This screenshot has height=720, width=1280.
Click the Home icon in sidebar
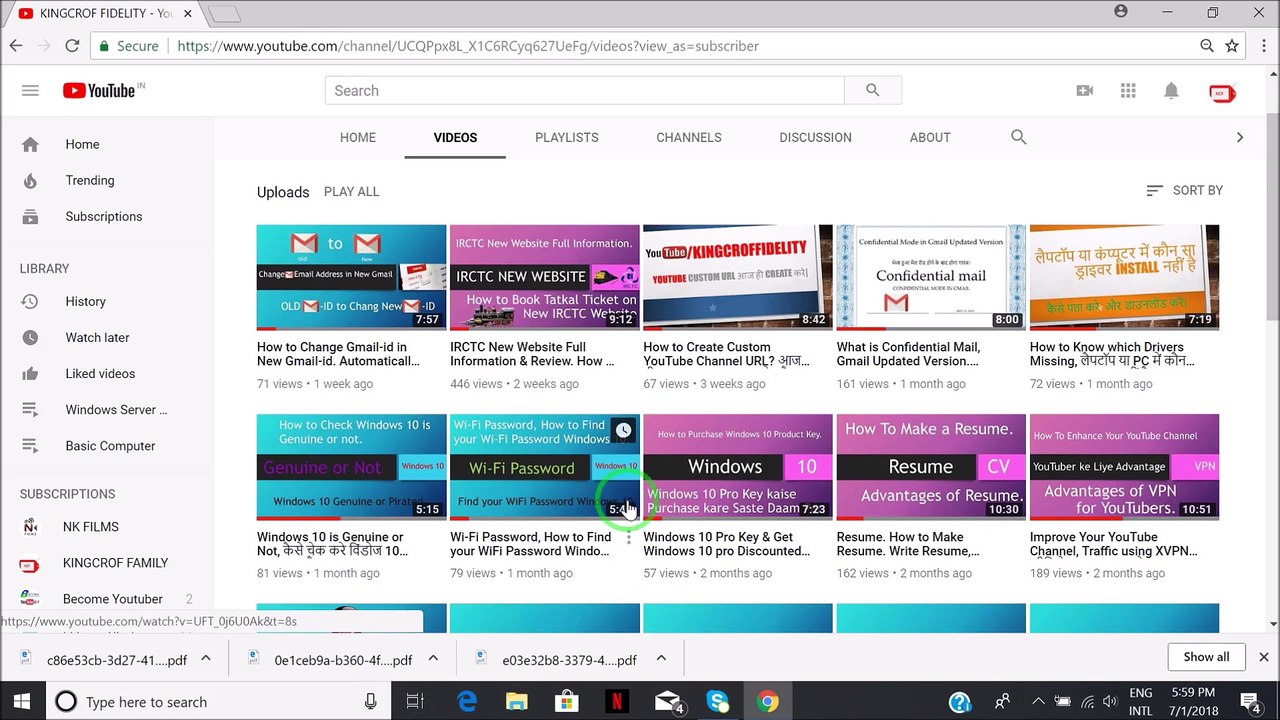point(30,144)
